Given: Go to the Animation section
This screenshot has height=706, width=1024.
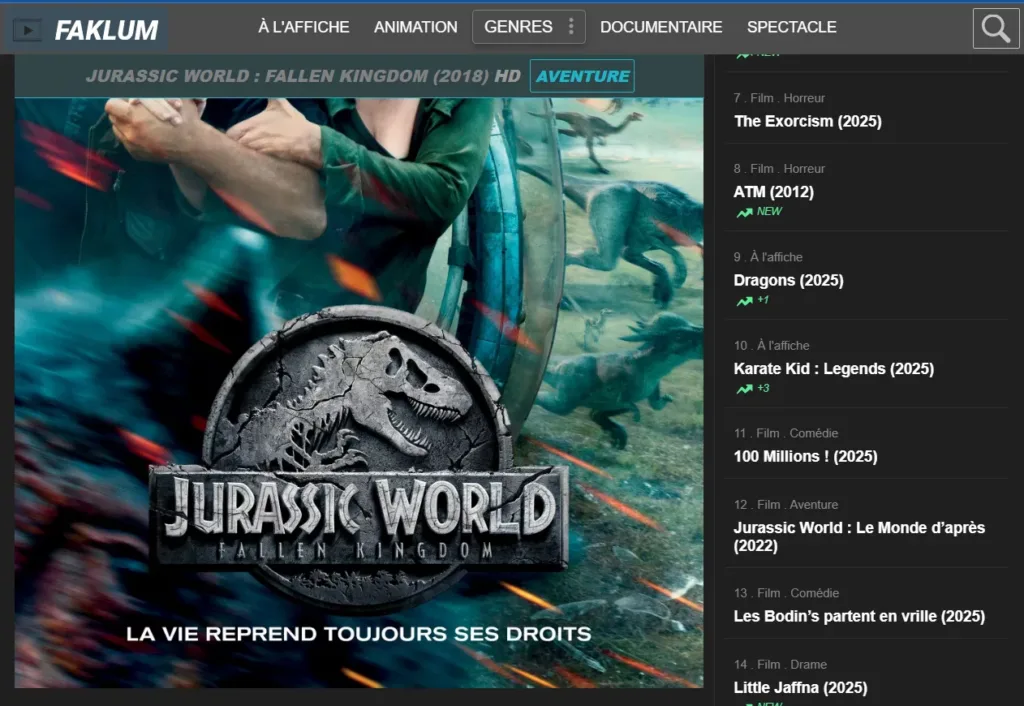Looking at the screenshot, I should coord(415,27).
